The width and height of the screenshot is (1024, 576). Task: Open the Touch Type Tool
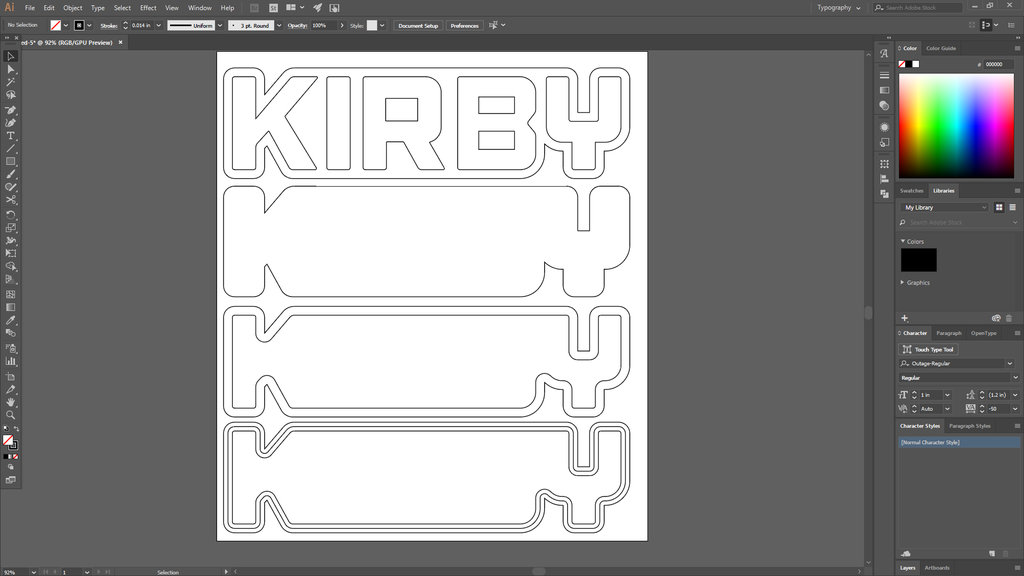coord(928,349)
